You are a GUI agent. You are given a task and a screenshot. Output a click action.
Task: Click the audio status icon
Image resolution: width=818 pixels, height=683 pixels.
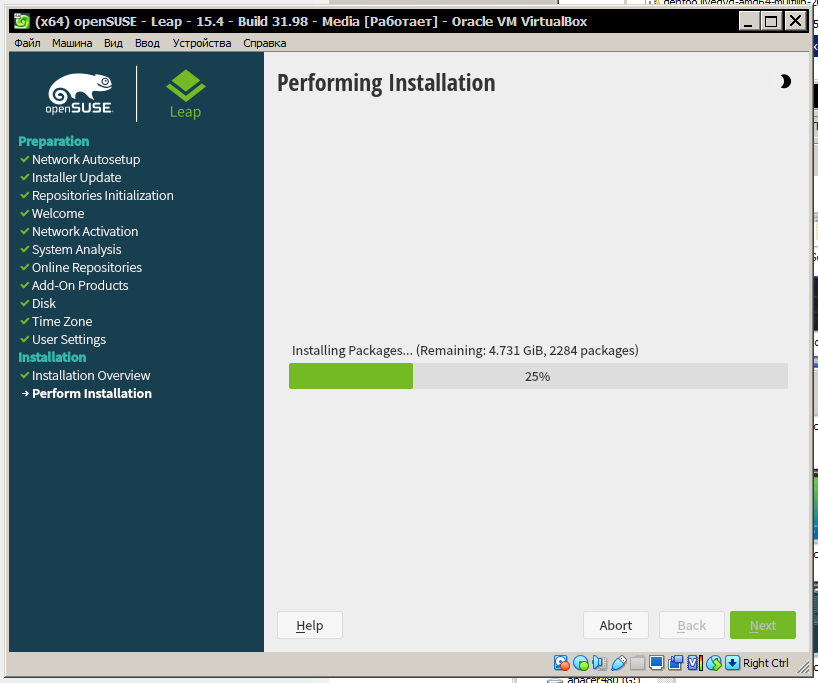coord(599,663)
